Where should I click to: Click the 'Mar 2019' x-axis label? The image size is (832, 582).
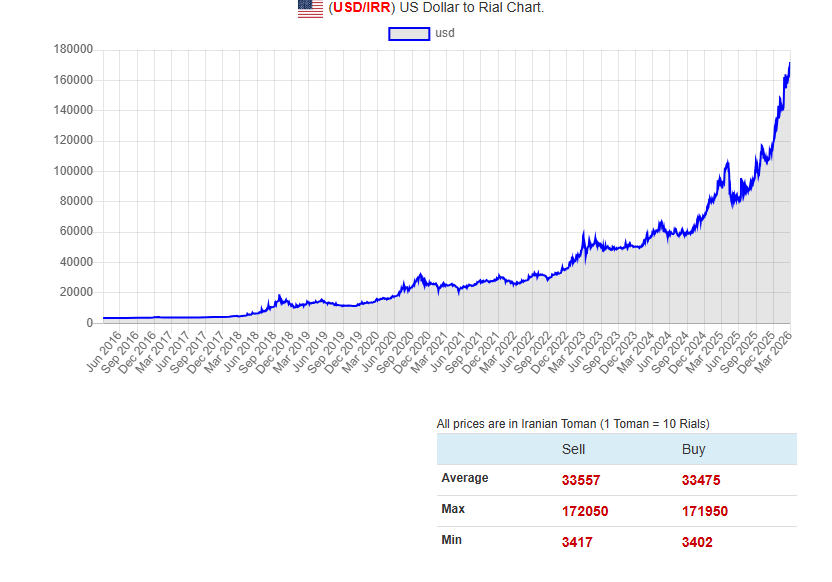coord(291,351)
